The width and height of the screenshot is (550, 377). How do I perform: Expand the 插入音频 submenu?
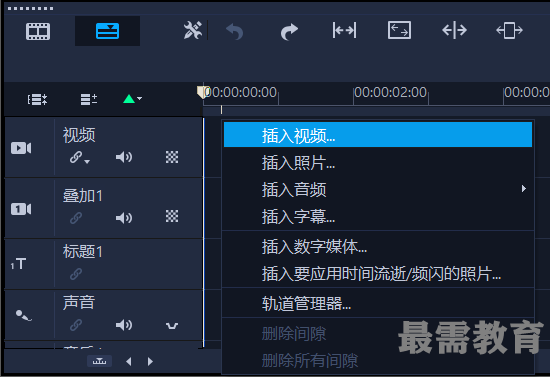point(378,189)
